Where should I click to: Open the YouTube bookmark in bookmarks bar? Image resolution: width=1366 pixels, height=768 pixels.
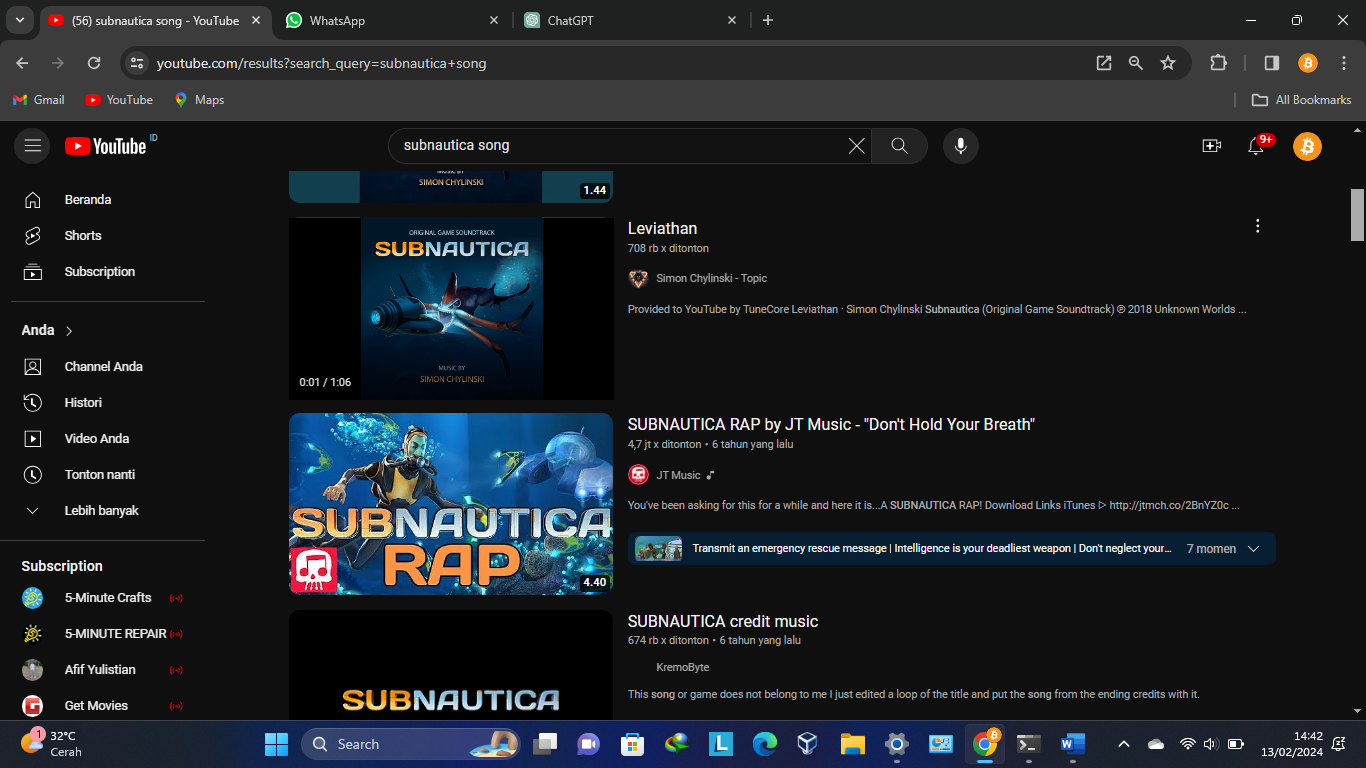(x=119, y=100)
